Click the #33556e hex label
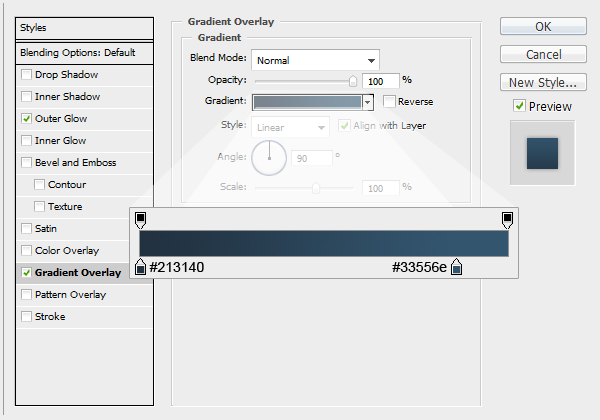Viewport: 600px width, 420px height. (419, 267)
